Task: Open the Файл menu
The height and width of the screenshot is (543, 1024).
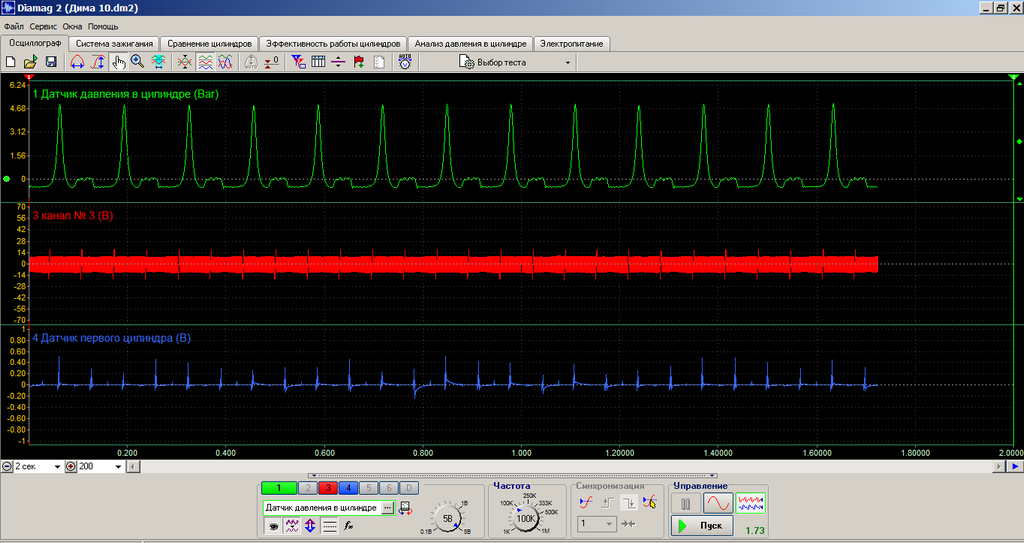Action: 14,27
